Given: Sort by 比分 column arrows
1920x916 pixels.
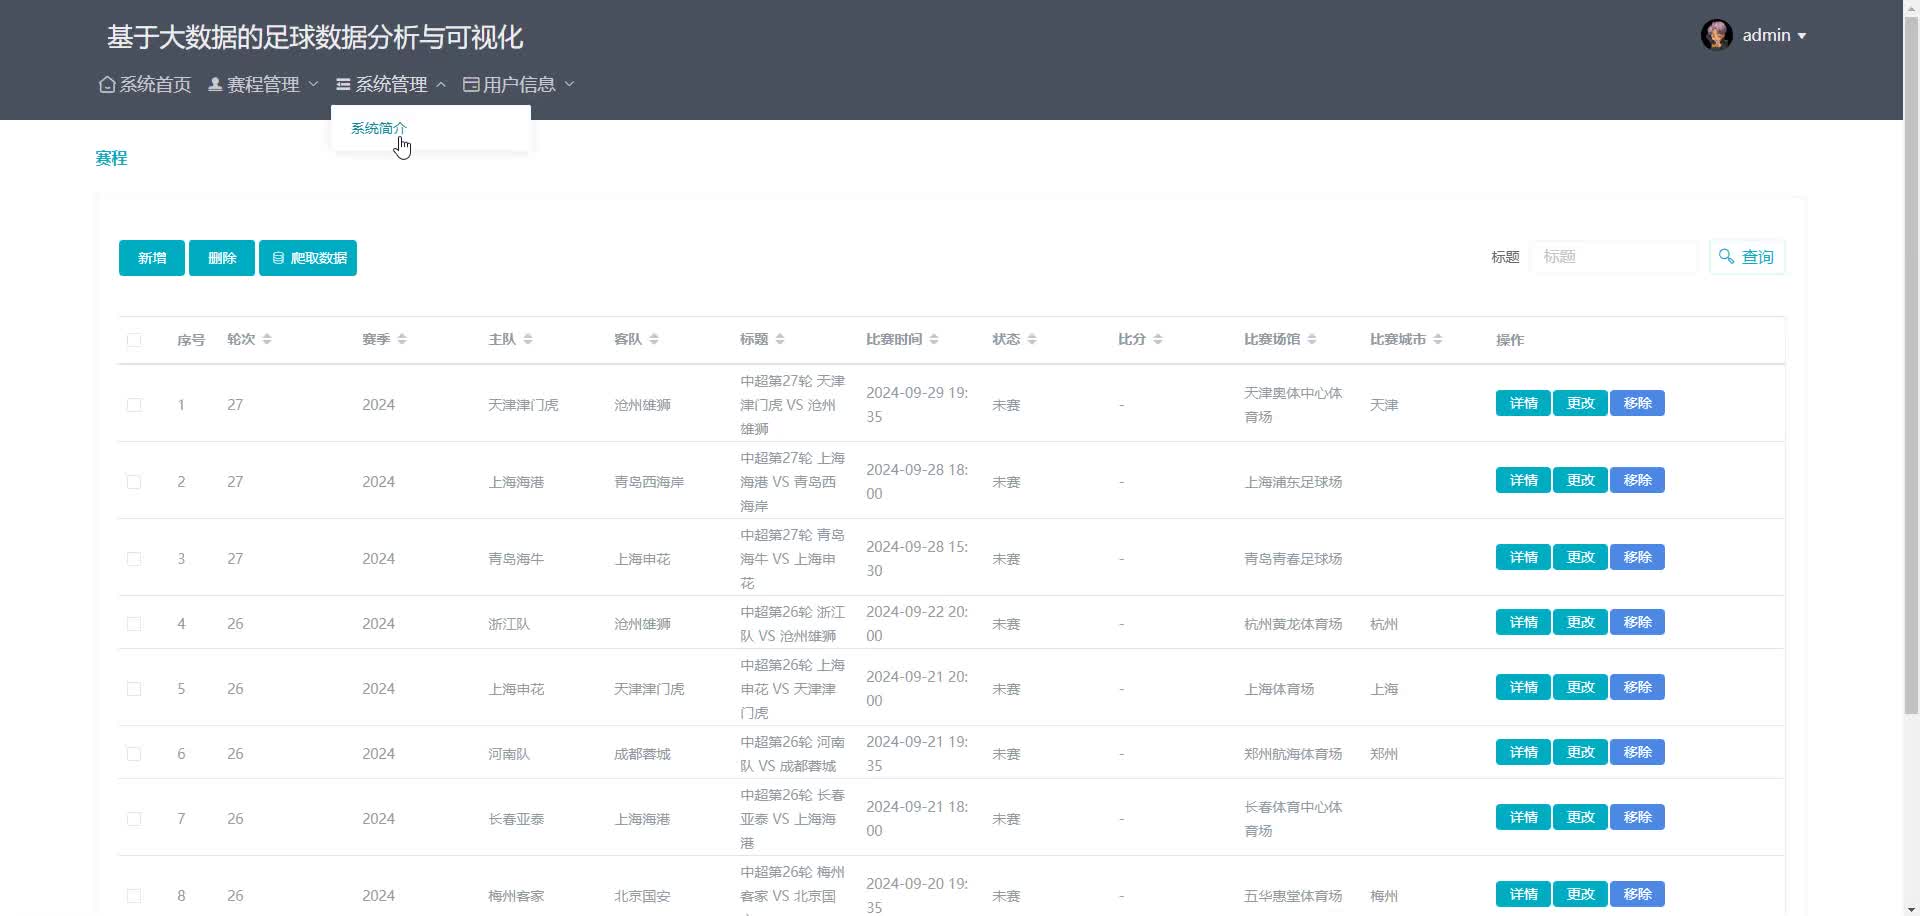Looking at the screenshot, I should coord(1158,339).
